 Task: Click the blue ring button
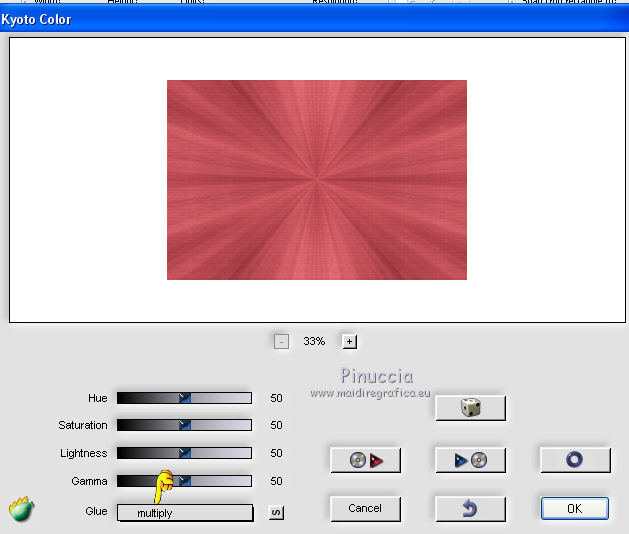tap(575, 460)
